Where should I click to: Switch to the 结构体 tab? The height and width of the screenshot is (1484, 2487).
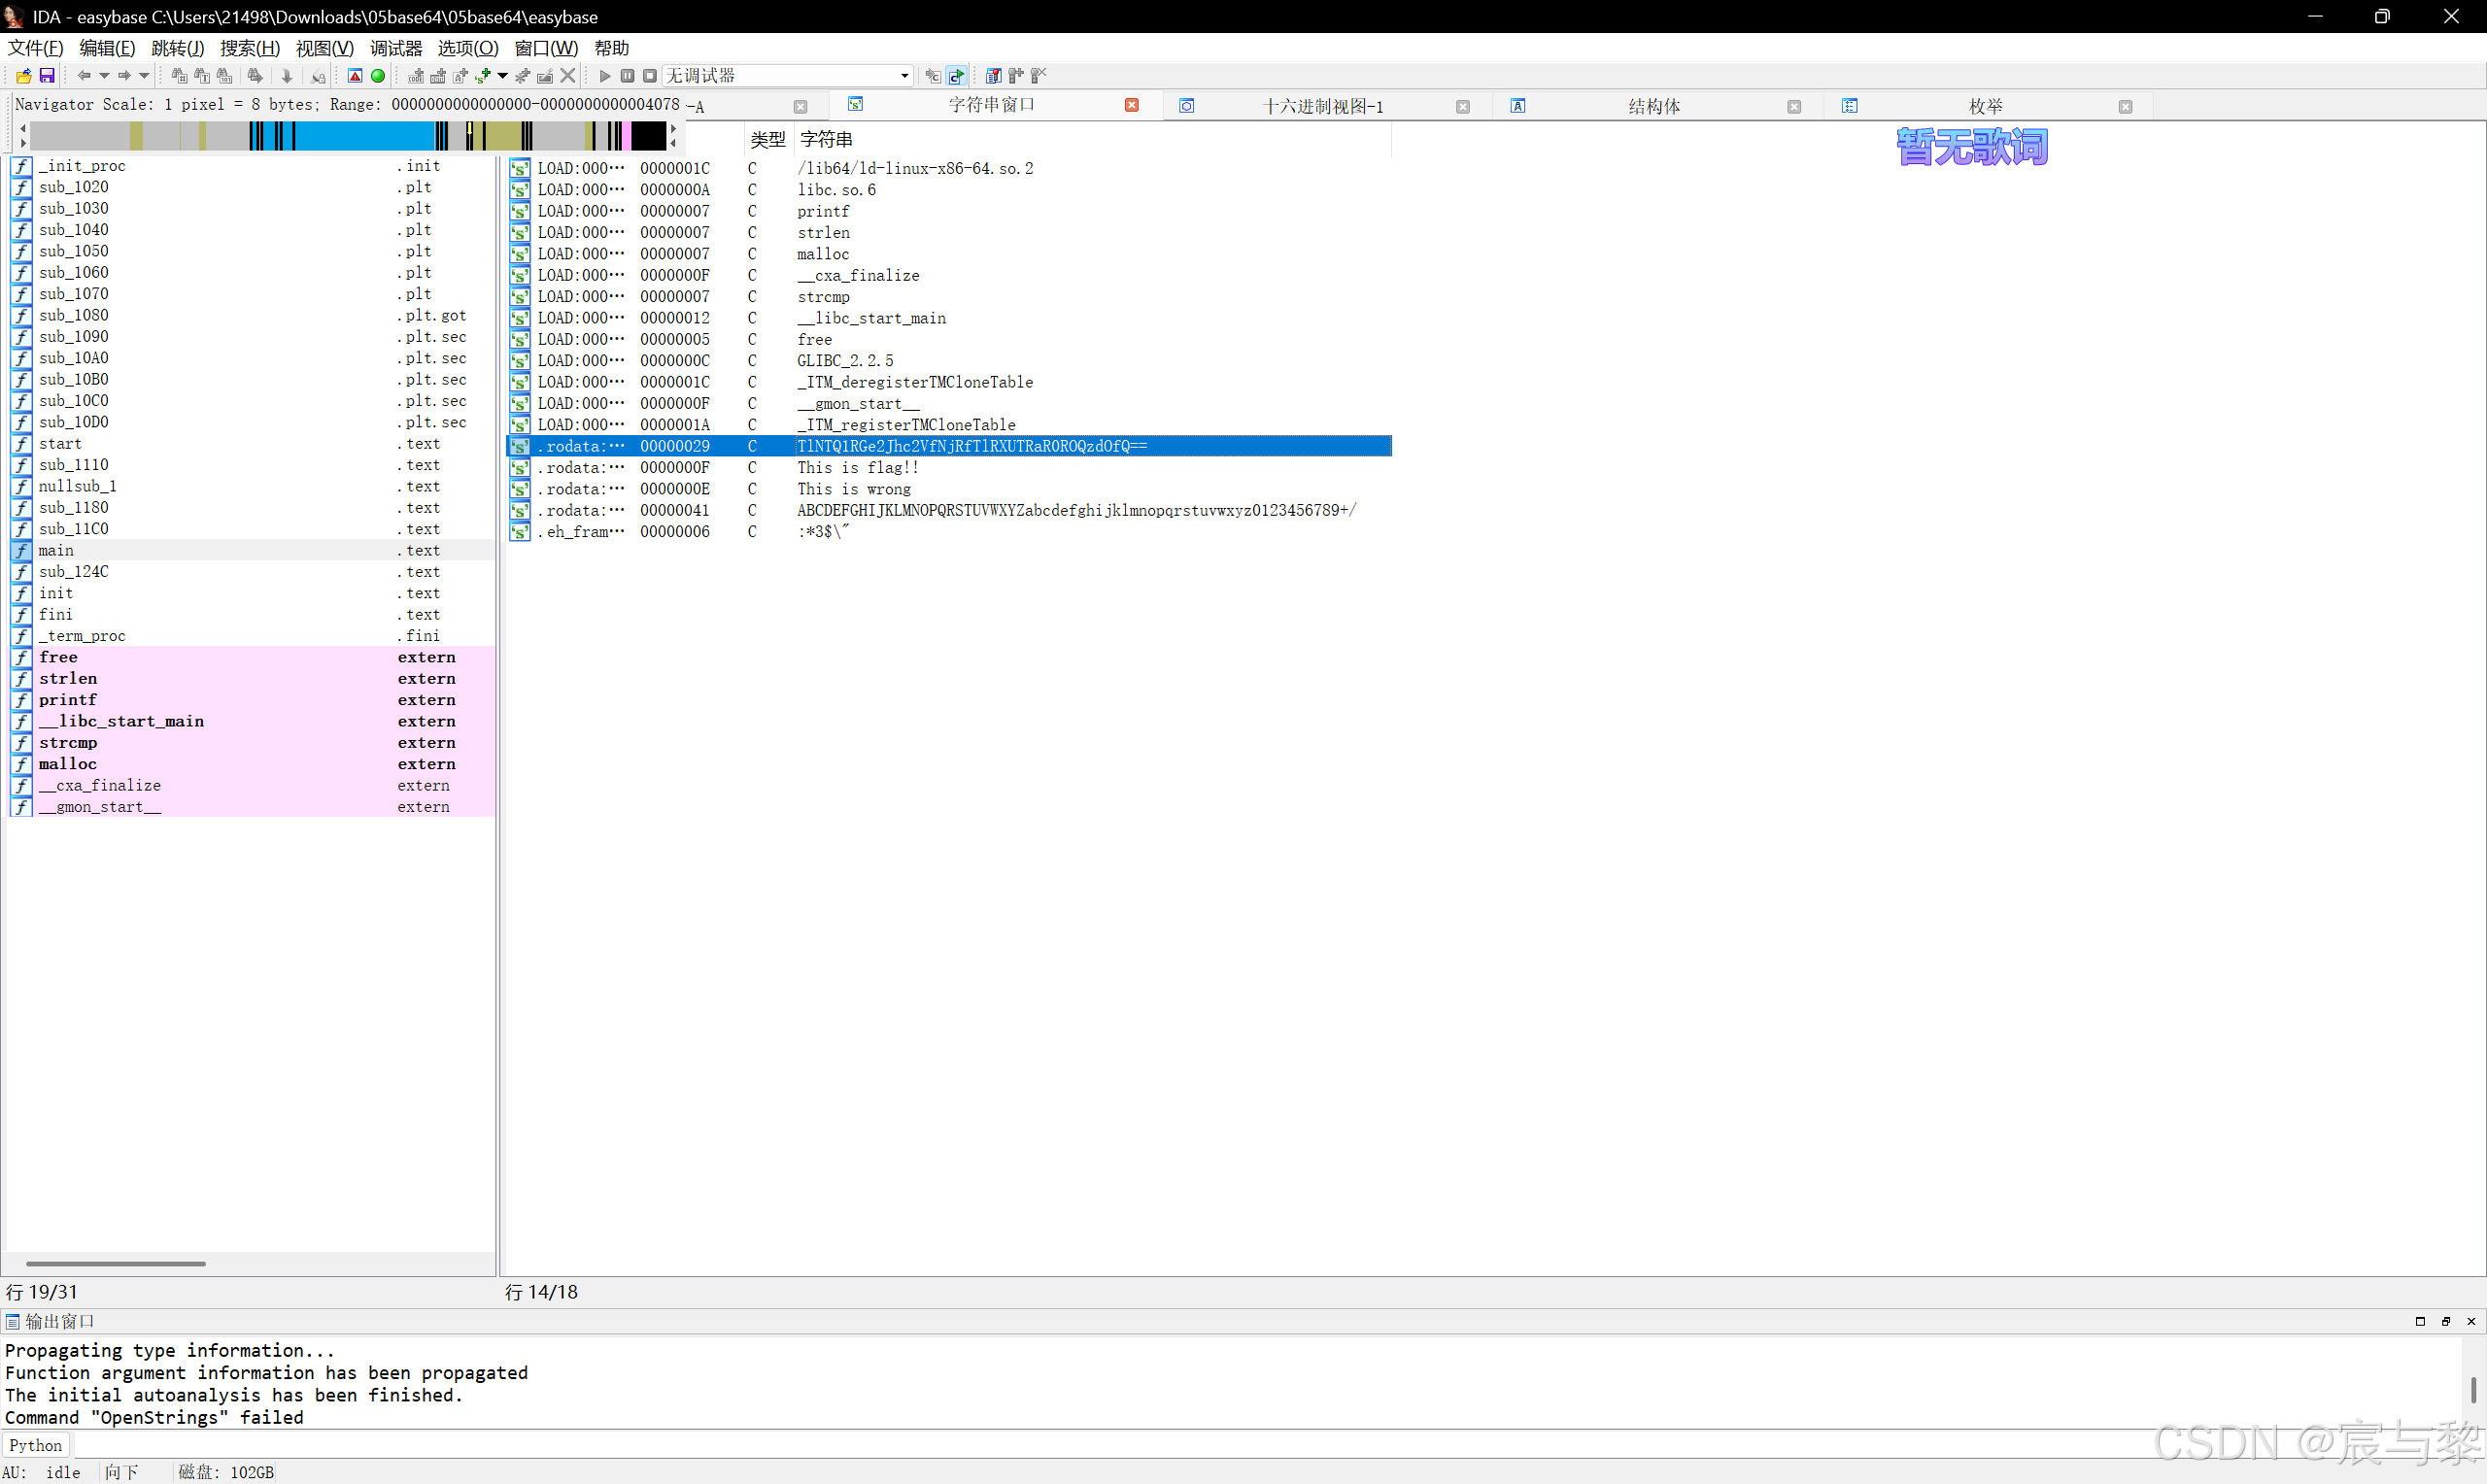click(x=1653, y=106)
